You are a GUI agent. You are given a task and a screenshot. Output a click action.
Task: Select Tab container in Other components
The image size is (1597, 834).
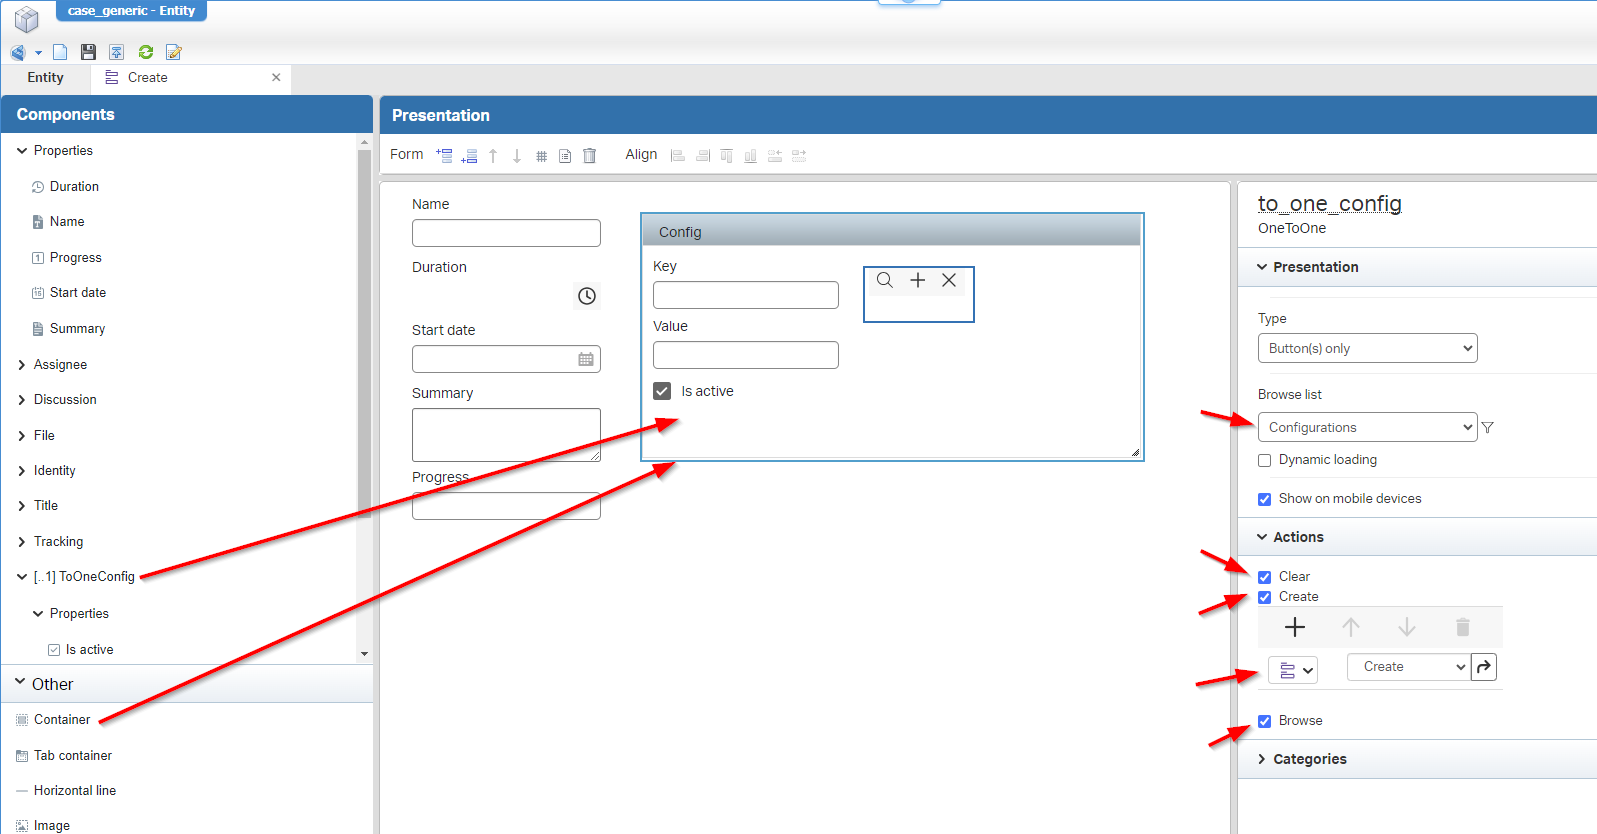72,755
